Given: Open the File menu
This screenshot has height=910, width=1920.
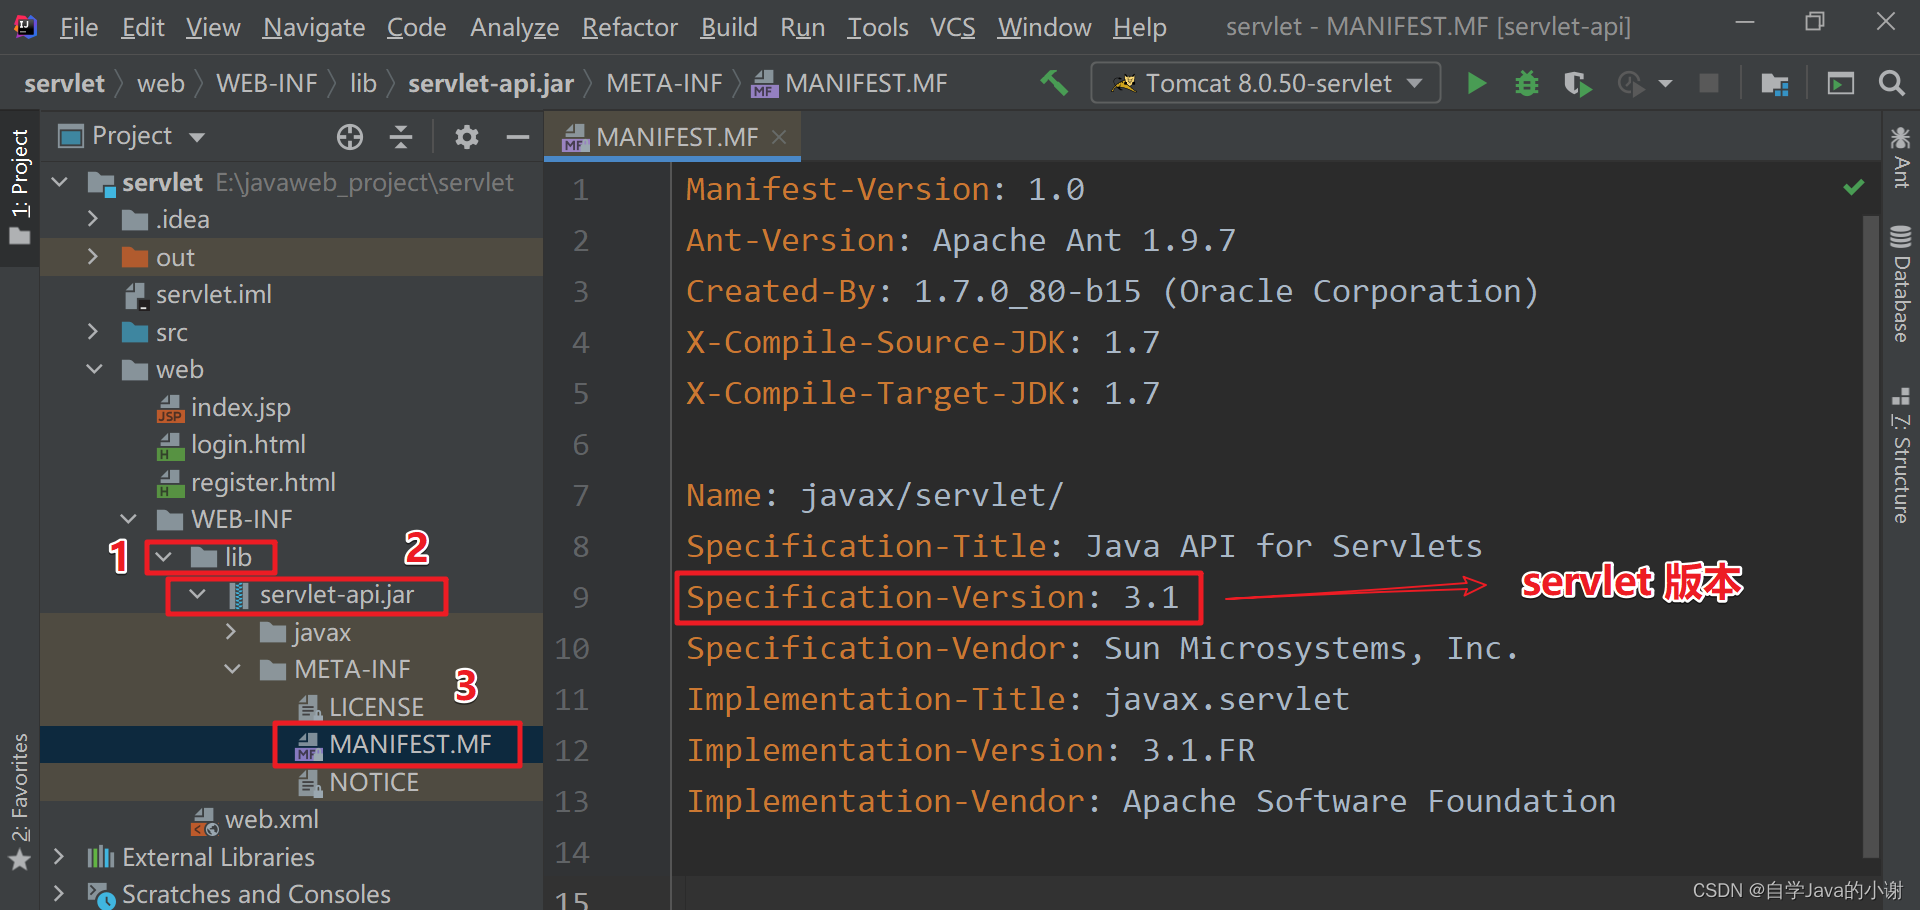Looking at the screenshot, I should coord(79,27).
